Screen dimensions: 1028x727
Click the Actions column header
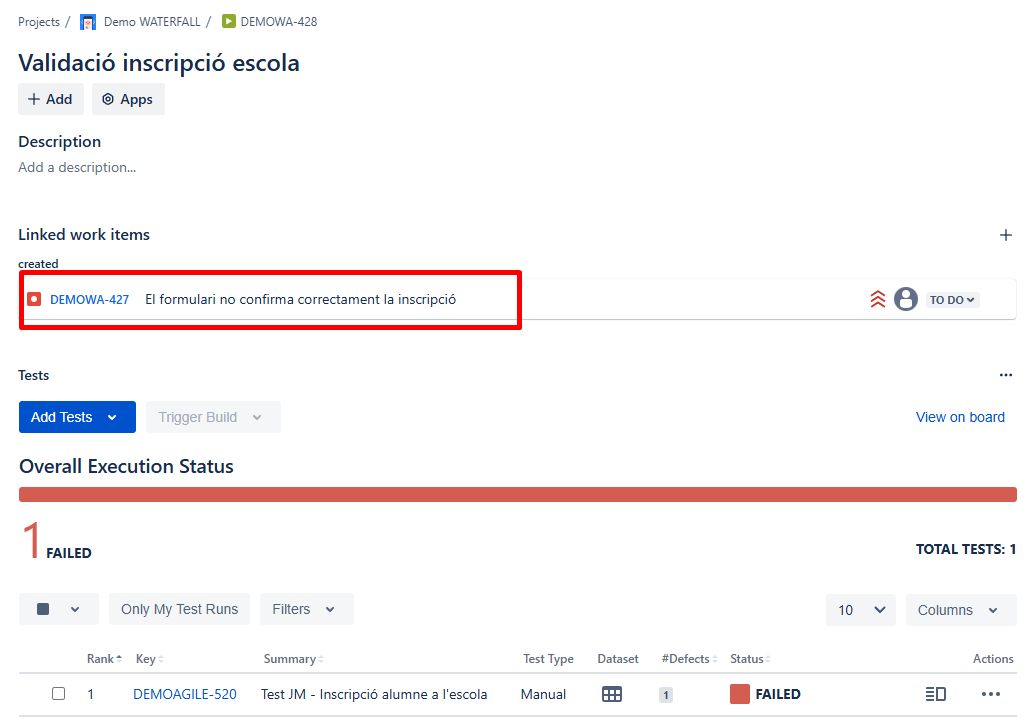pos(993,659)
